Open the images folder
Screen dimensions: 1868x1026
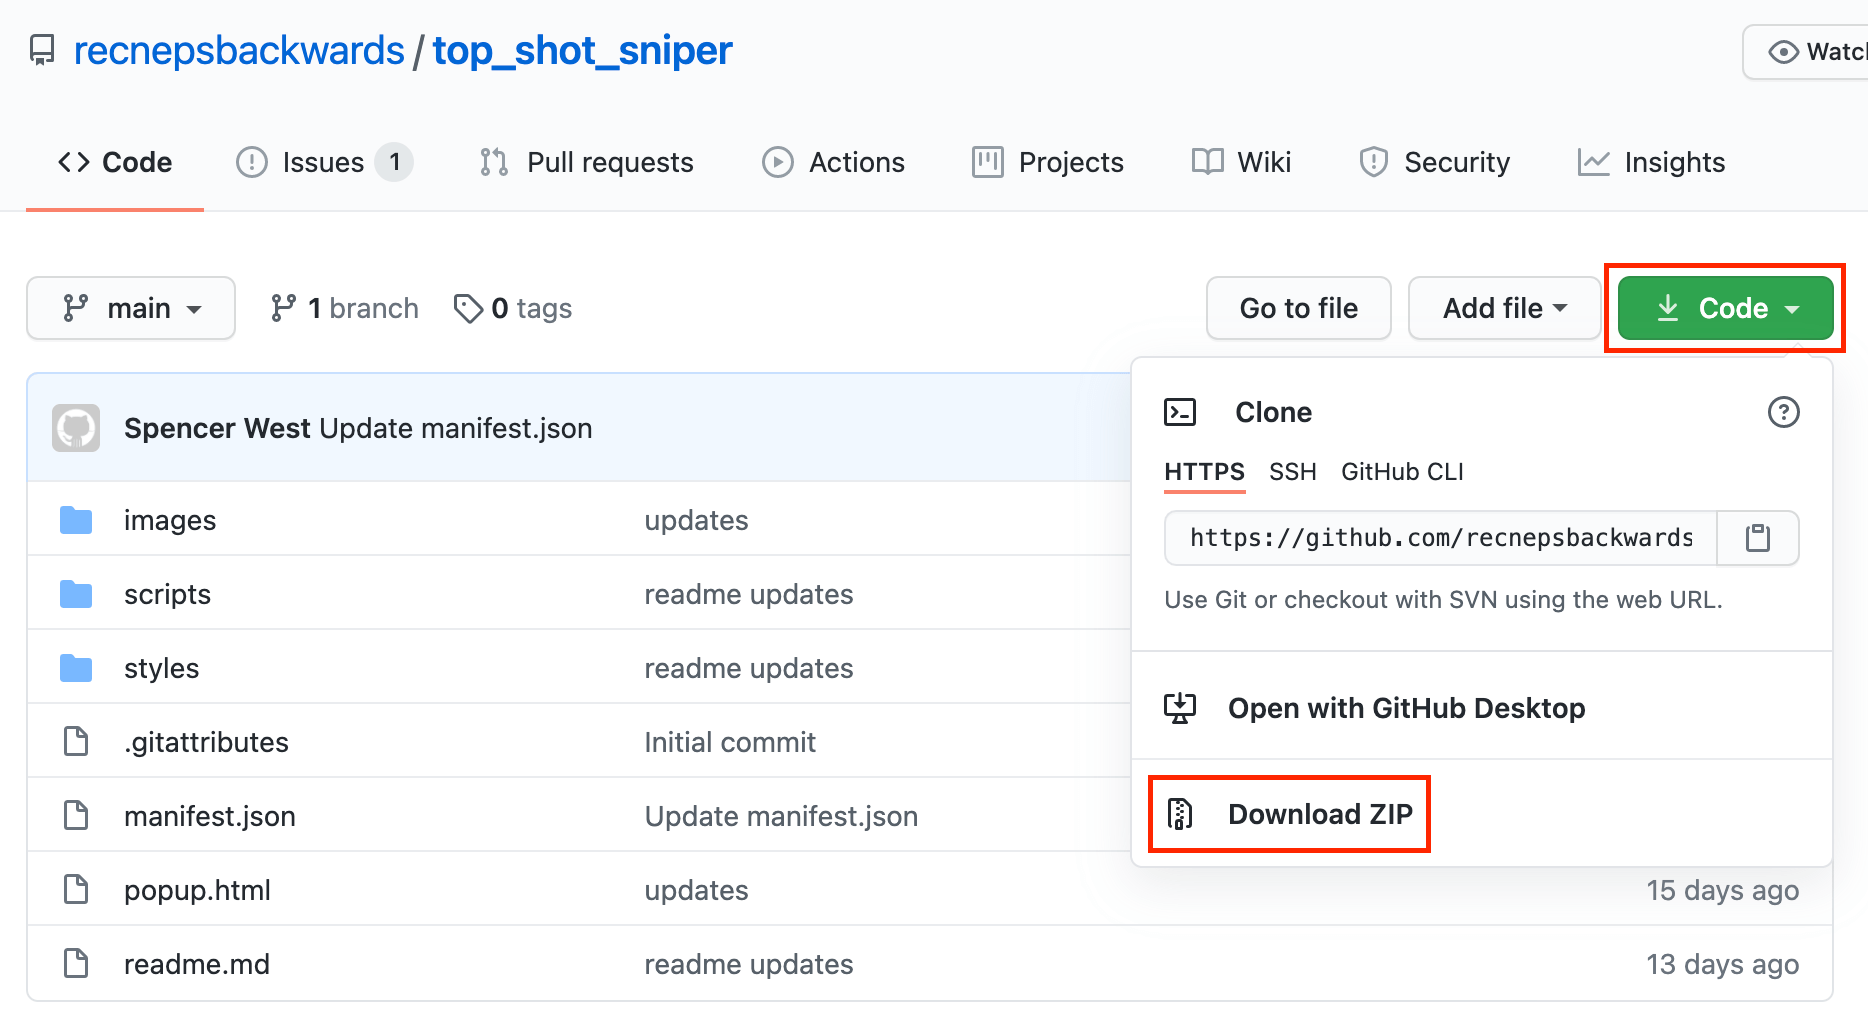[170, 520]
